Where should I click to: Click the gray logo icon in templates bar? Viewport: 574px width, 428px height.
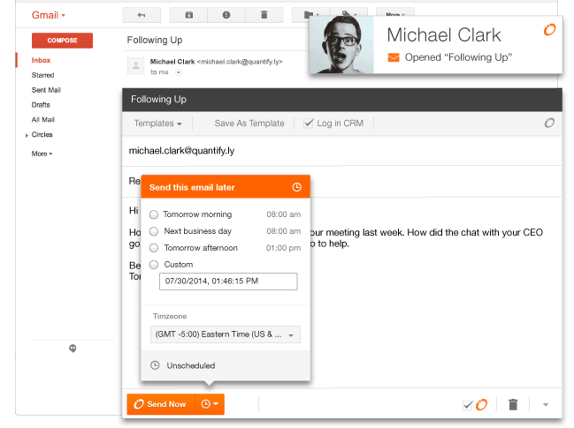coord(549,123)
